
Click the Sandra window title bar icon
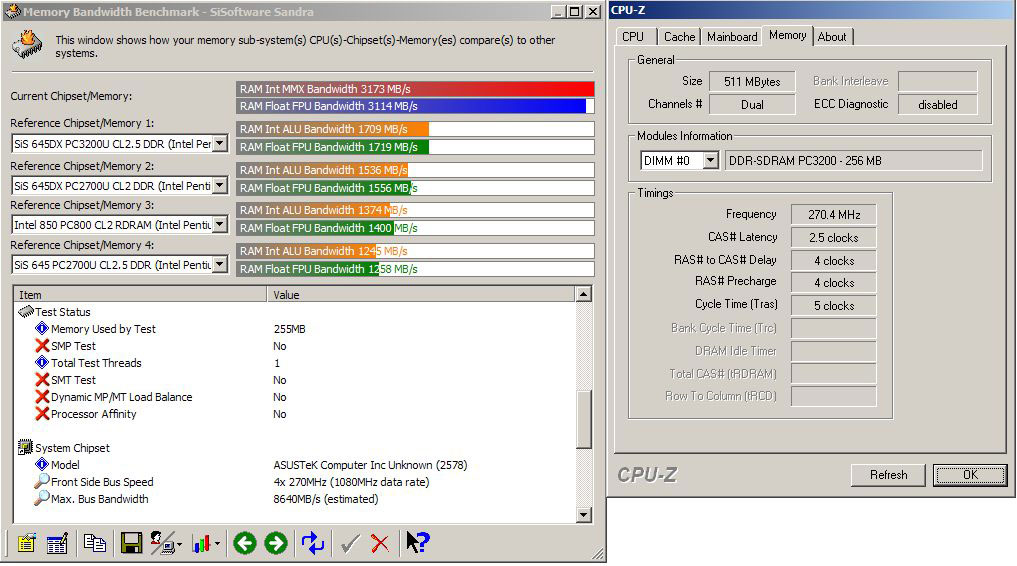pos(12,11)
